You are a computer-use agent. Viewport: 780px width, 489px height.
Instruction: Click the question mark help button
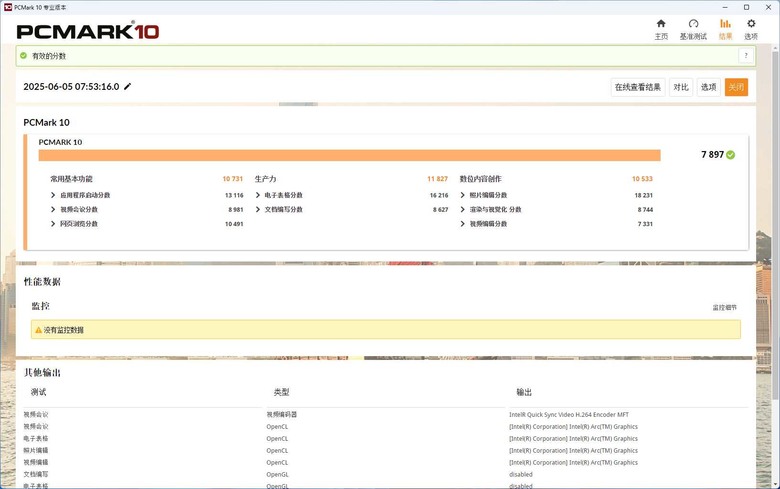[746, 56]
